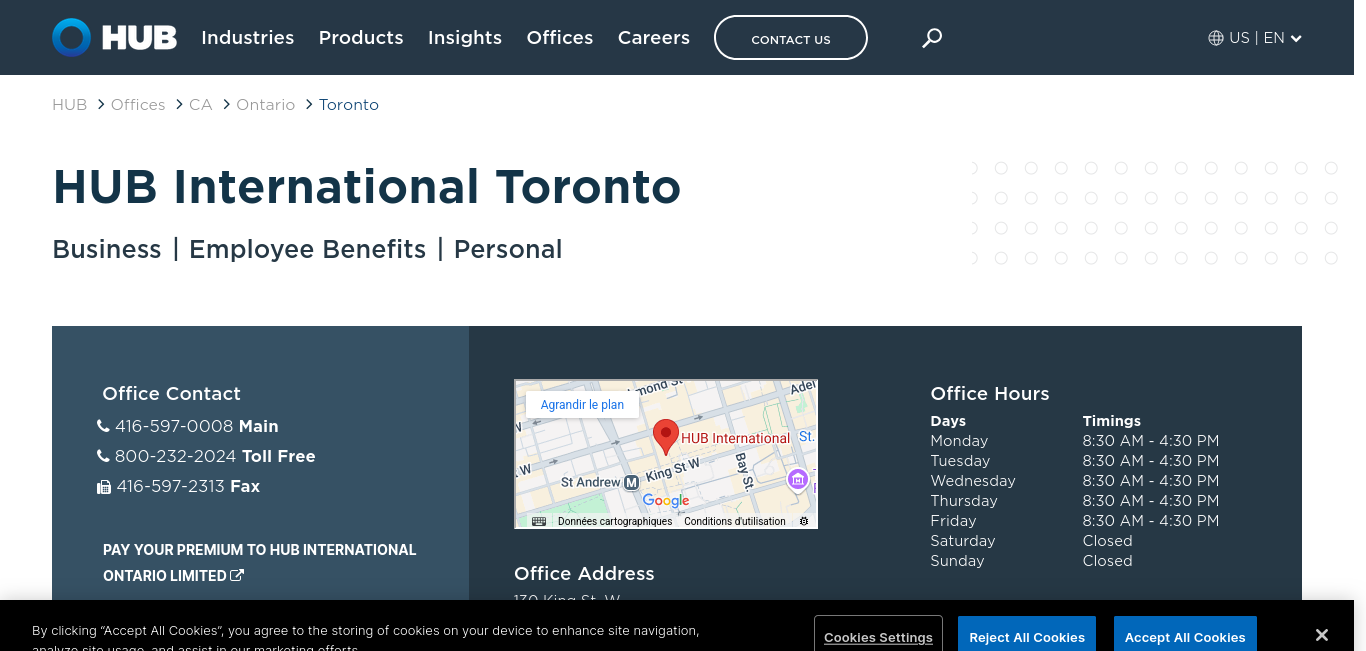Click the keyboard shortcuts icon on the map
This screenshot has height=651, width=1366.
tap(539, 521)
